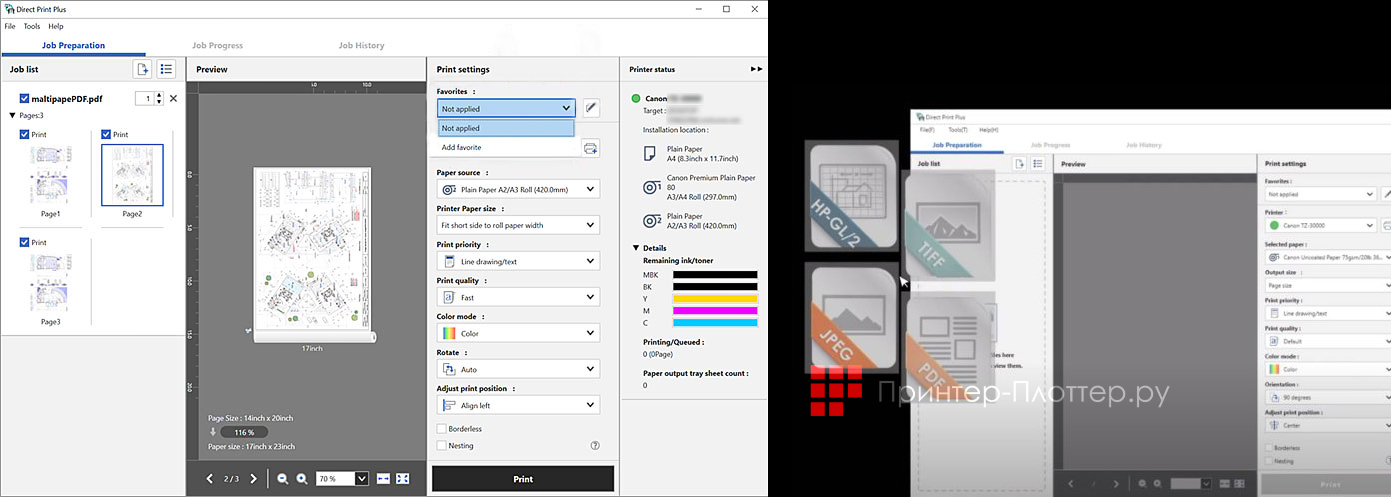Zoom in the preview with the magnifier
Viewport: 1391px width, 497px height.
301,479
